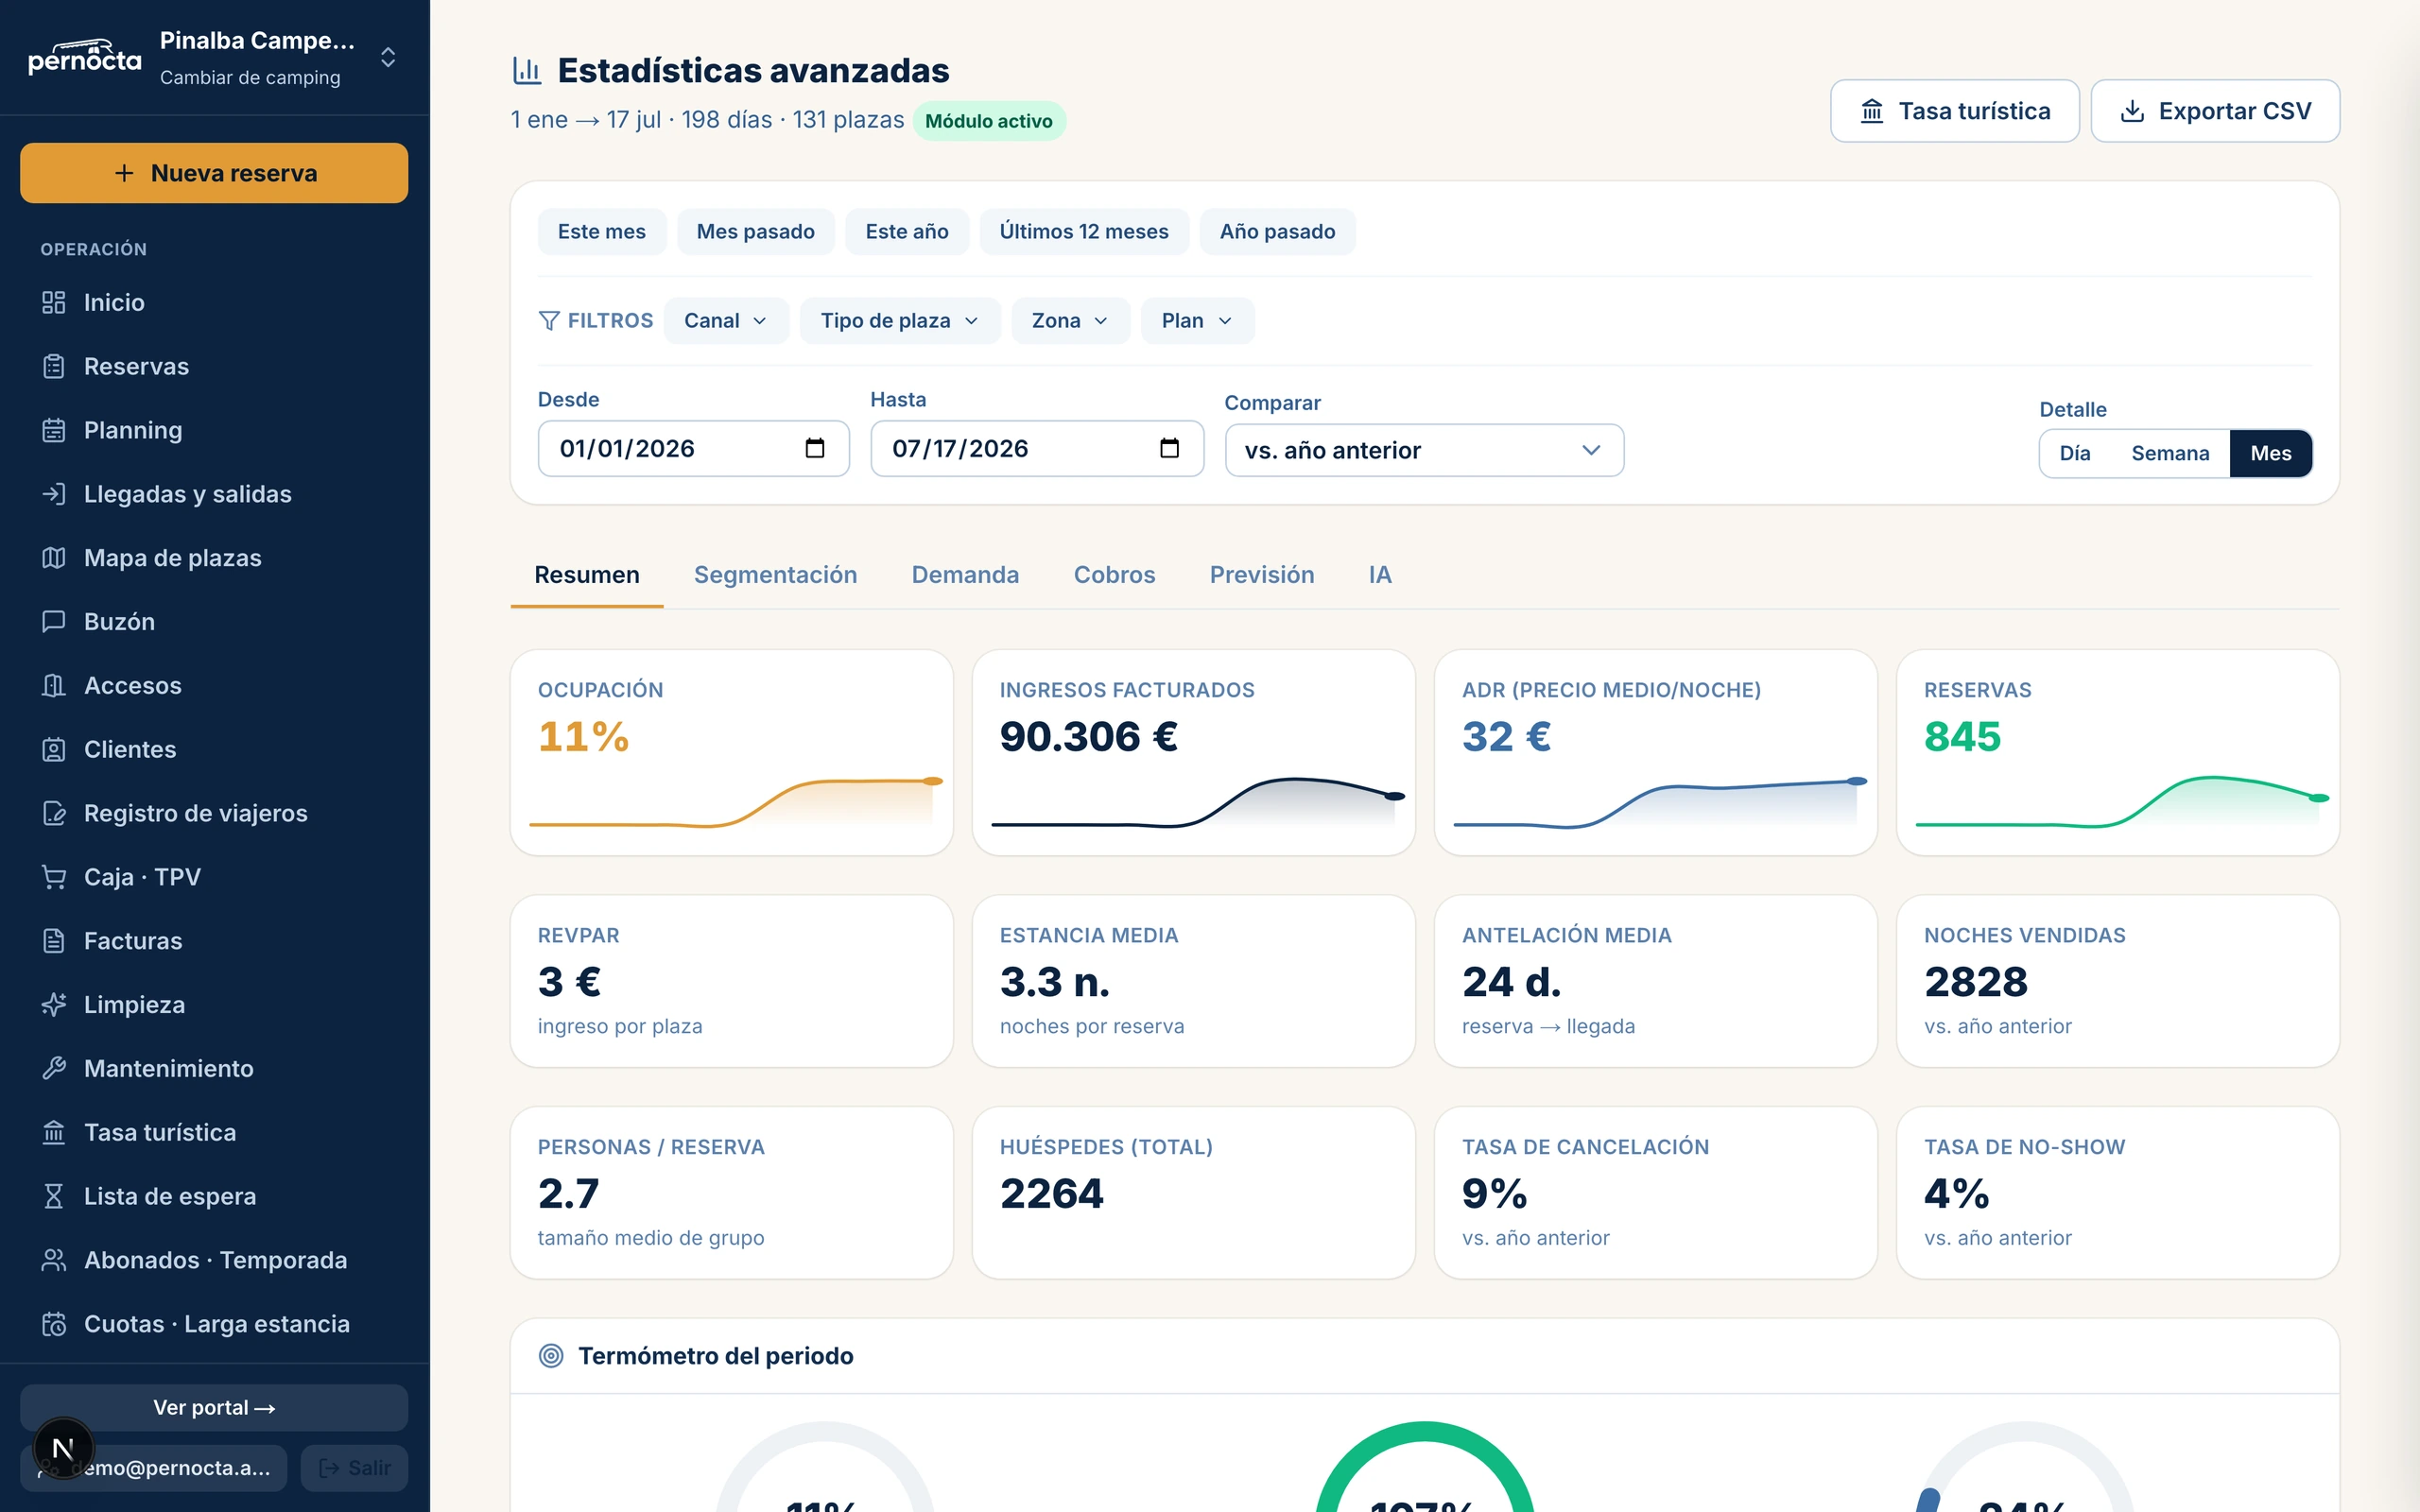
Task: Click the Hasta date field 07/17/2026
Action: point(1037,448)
